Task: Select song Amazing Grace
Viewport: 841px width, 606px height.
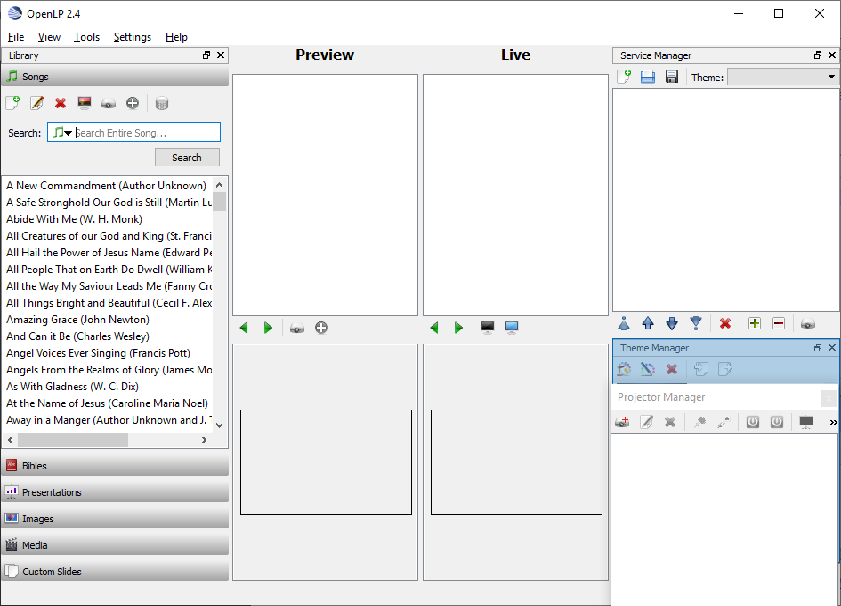Action: (x=78, y=320)
